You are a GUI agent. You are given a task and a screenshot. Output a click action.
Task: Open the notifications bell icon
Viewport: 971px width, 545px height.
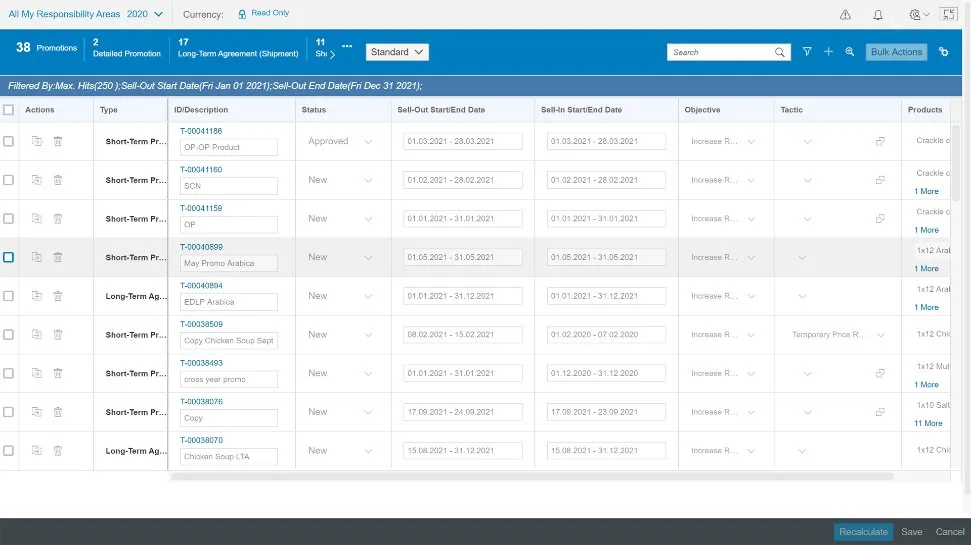tap(878, 15)
